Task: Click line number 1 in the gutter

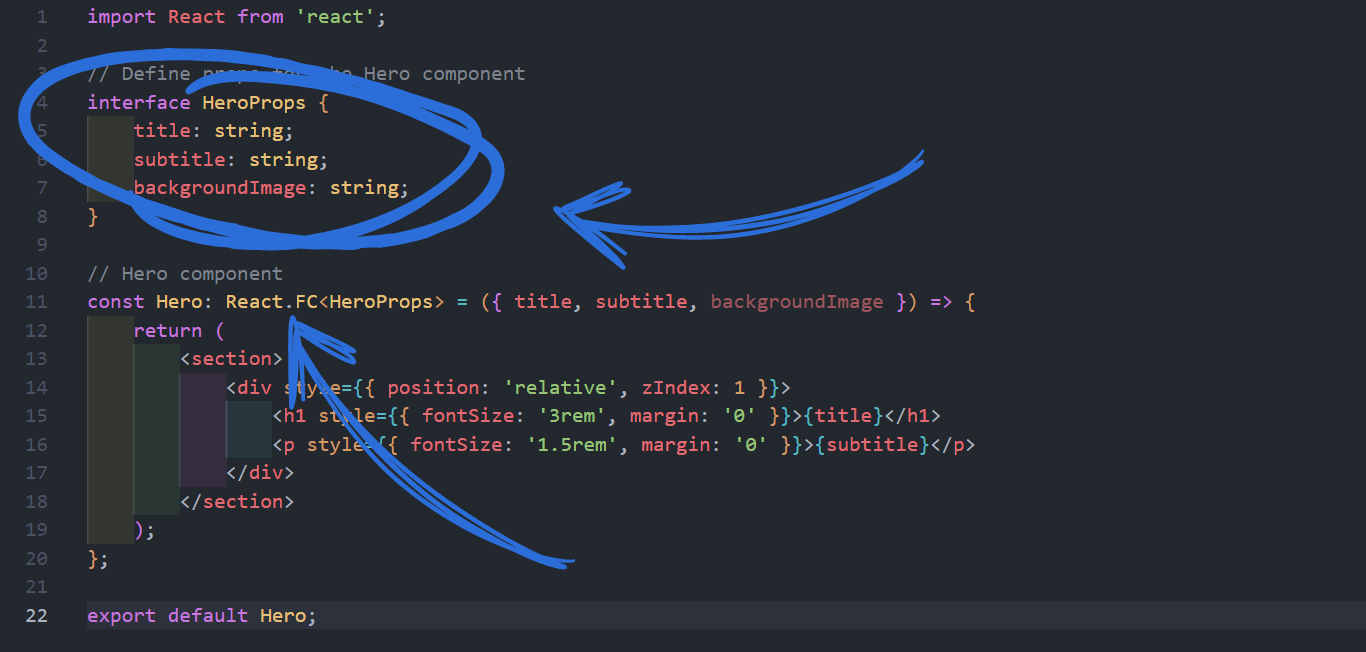Action: tap(41, 17)
